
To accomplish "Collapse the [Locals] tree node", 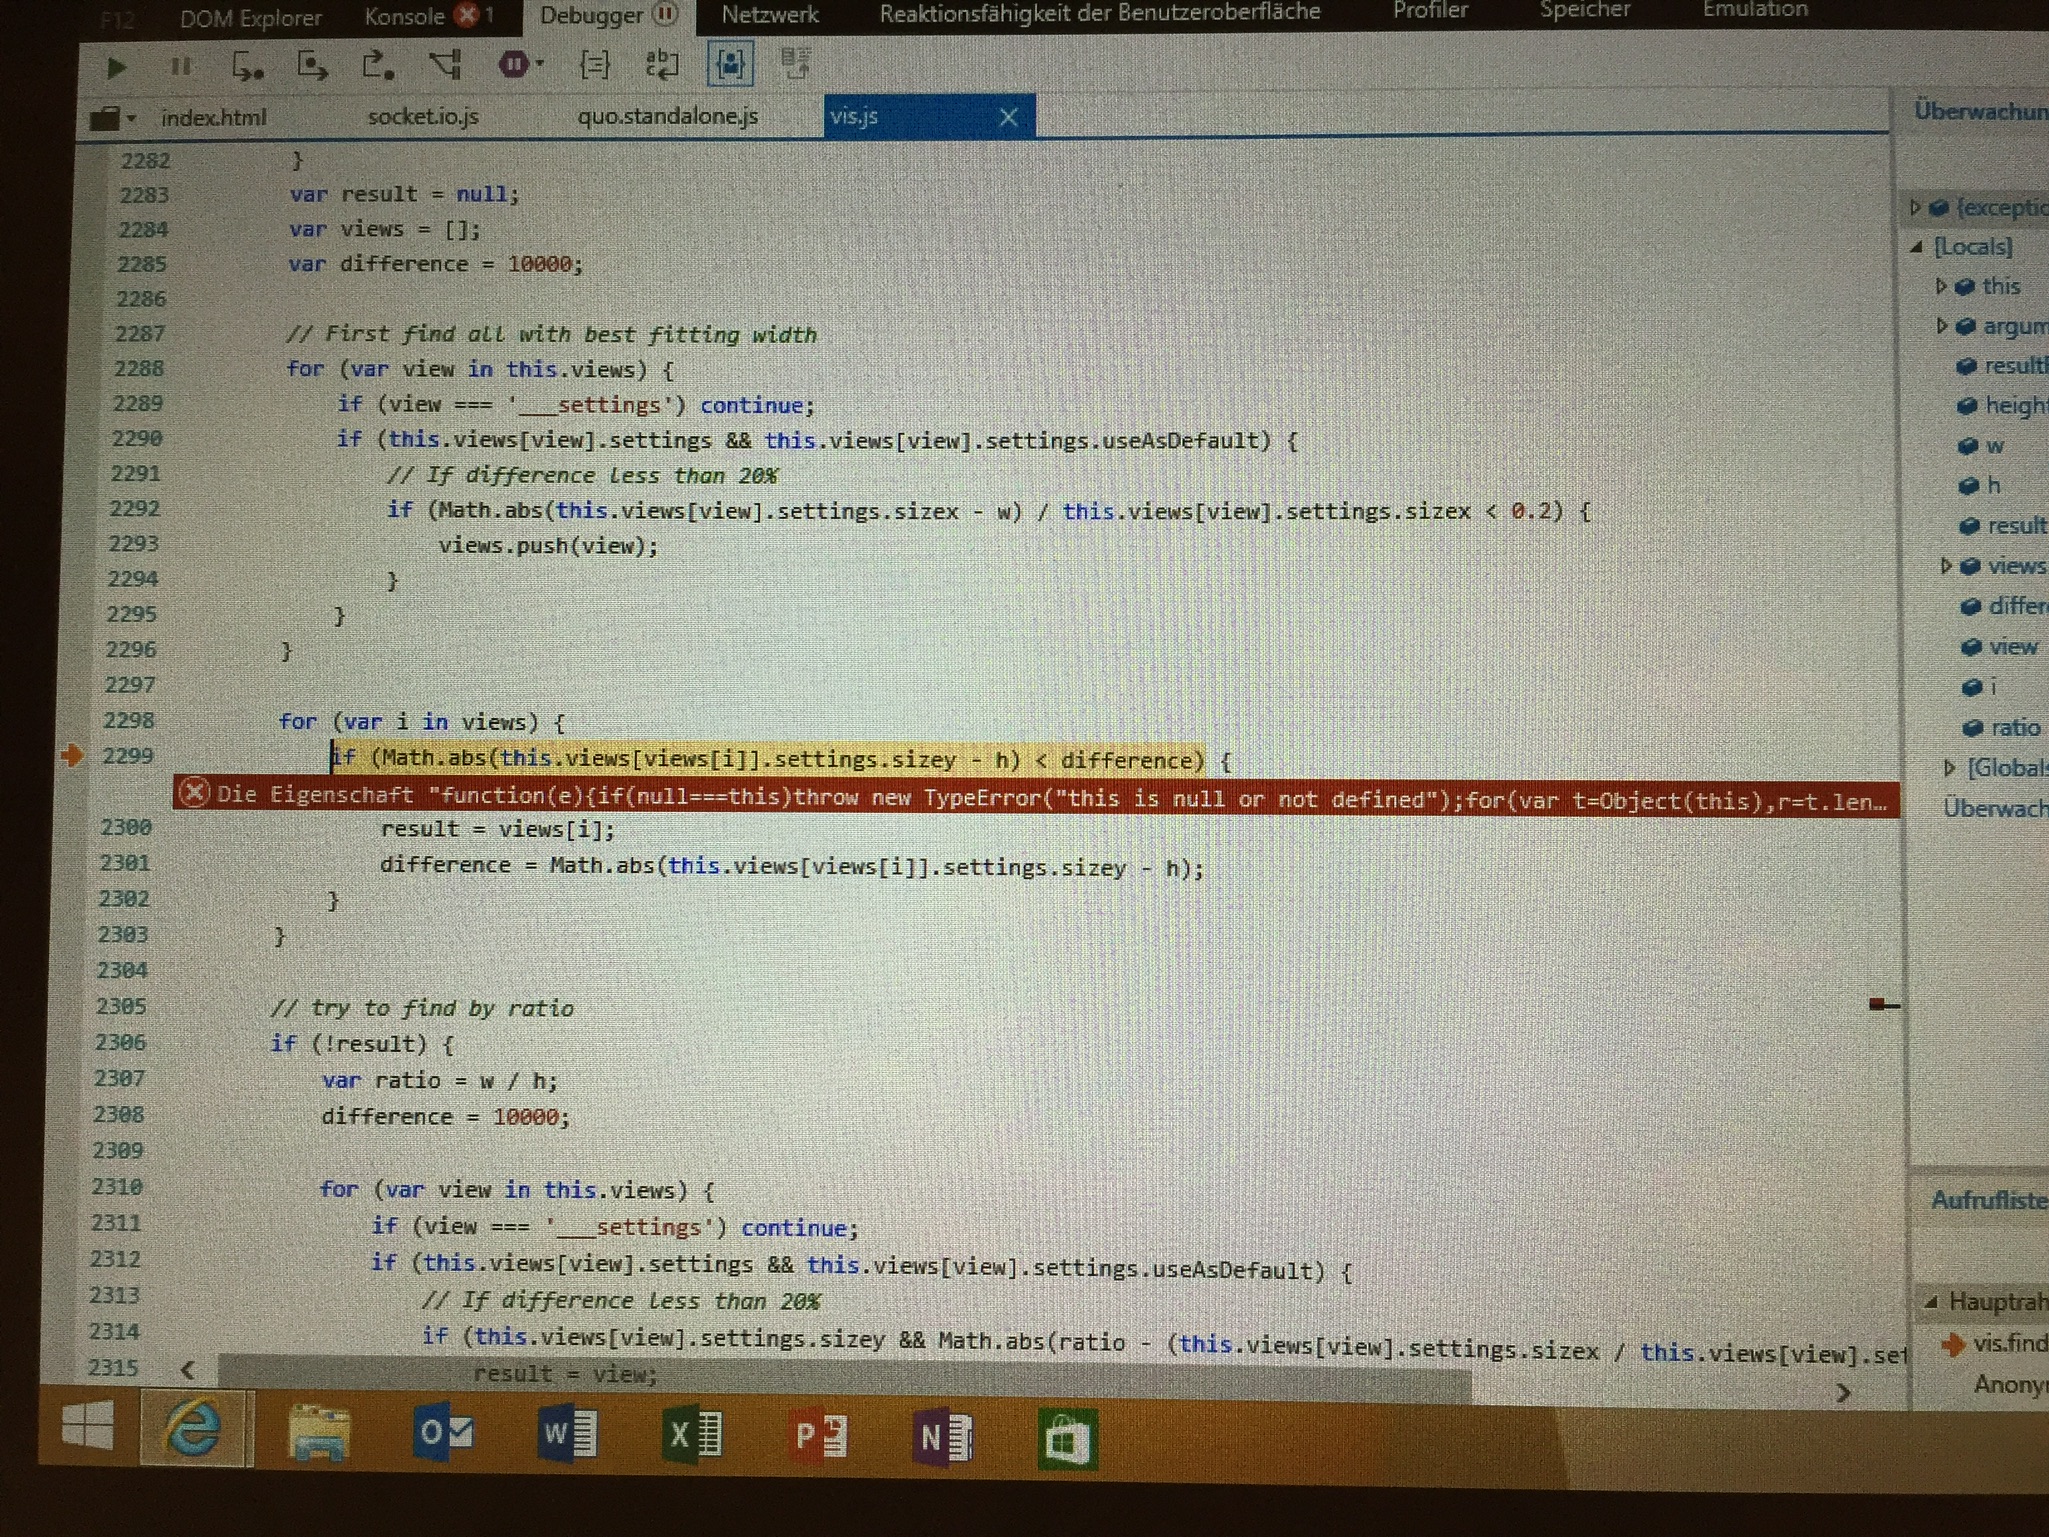I will coord(1917,246).
